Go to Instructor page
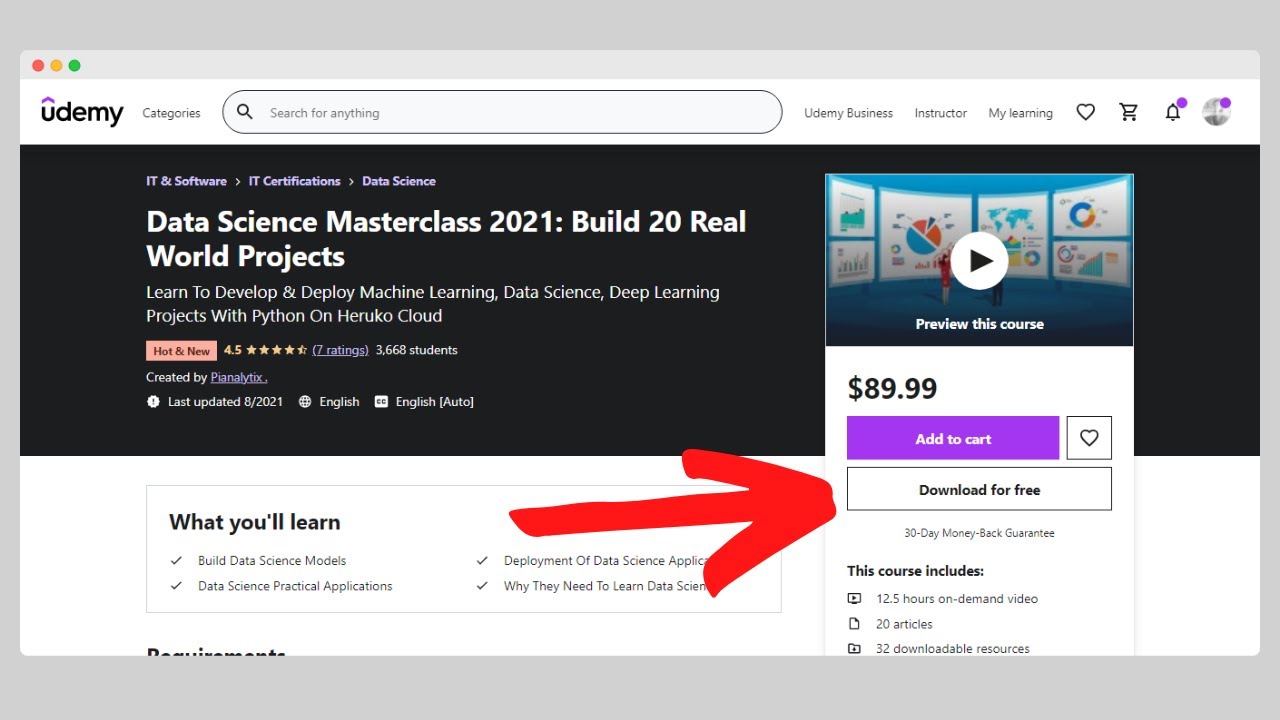This screenshot has height=720, width=1280. (x=940, y=113)
